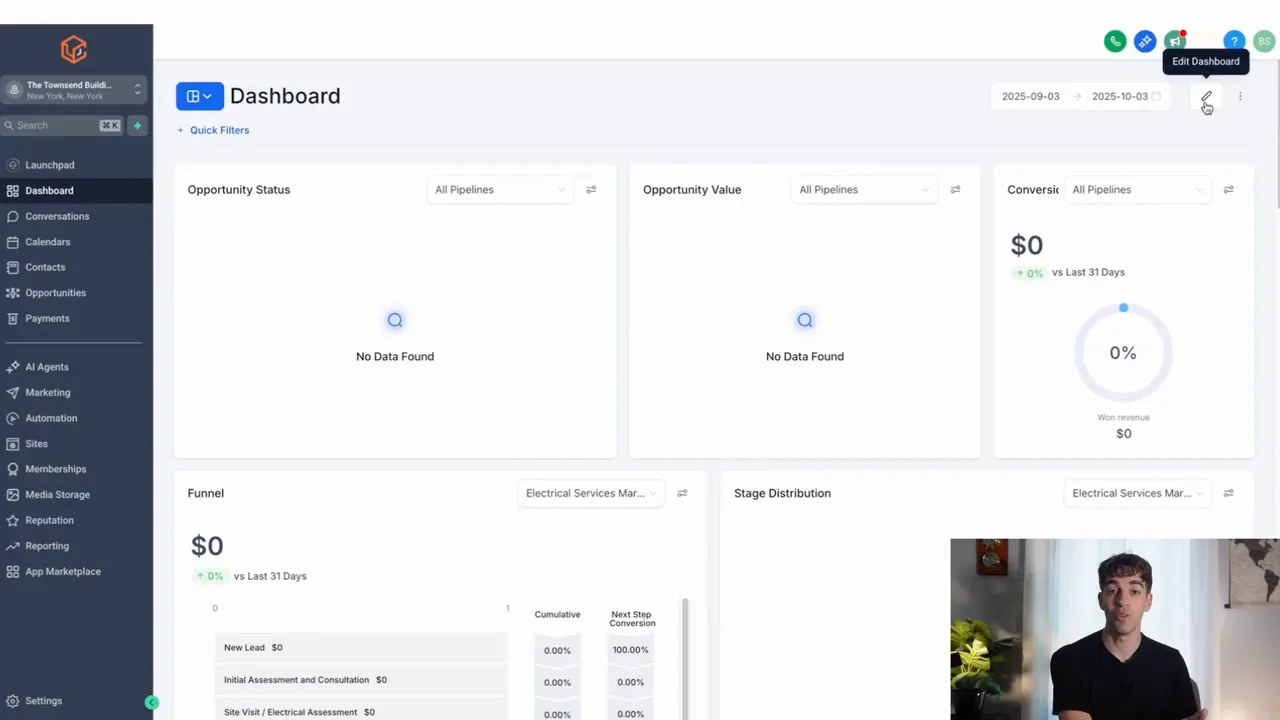Click the Funnel widget title
Screen dimensions: 1280x720
click(205, 493)
